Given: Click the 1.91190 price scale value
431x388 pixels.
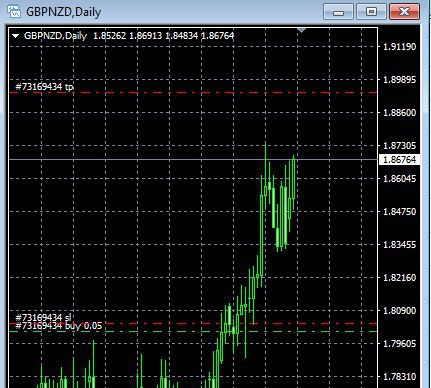Looking at the screenshot, I should 400,47.
